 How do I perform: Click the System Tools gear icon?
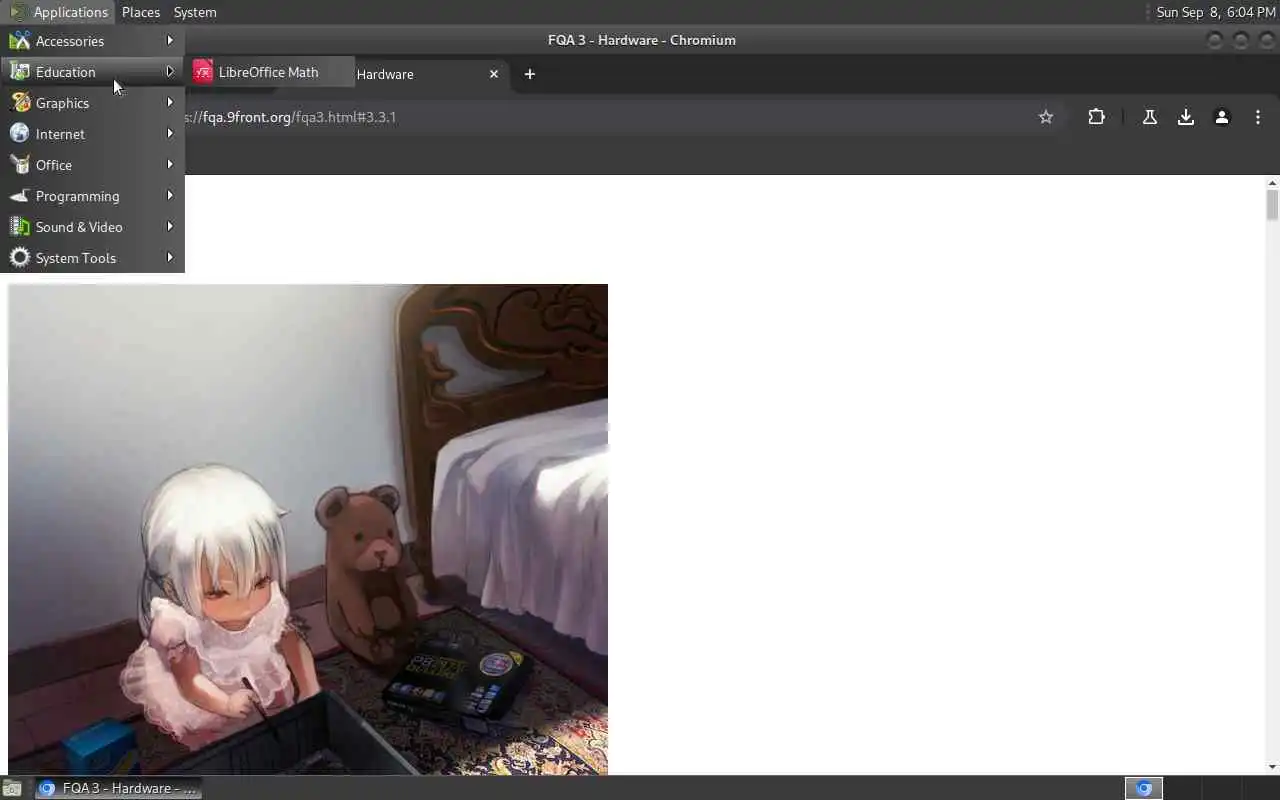(19, 258)
